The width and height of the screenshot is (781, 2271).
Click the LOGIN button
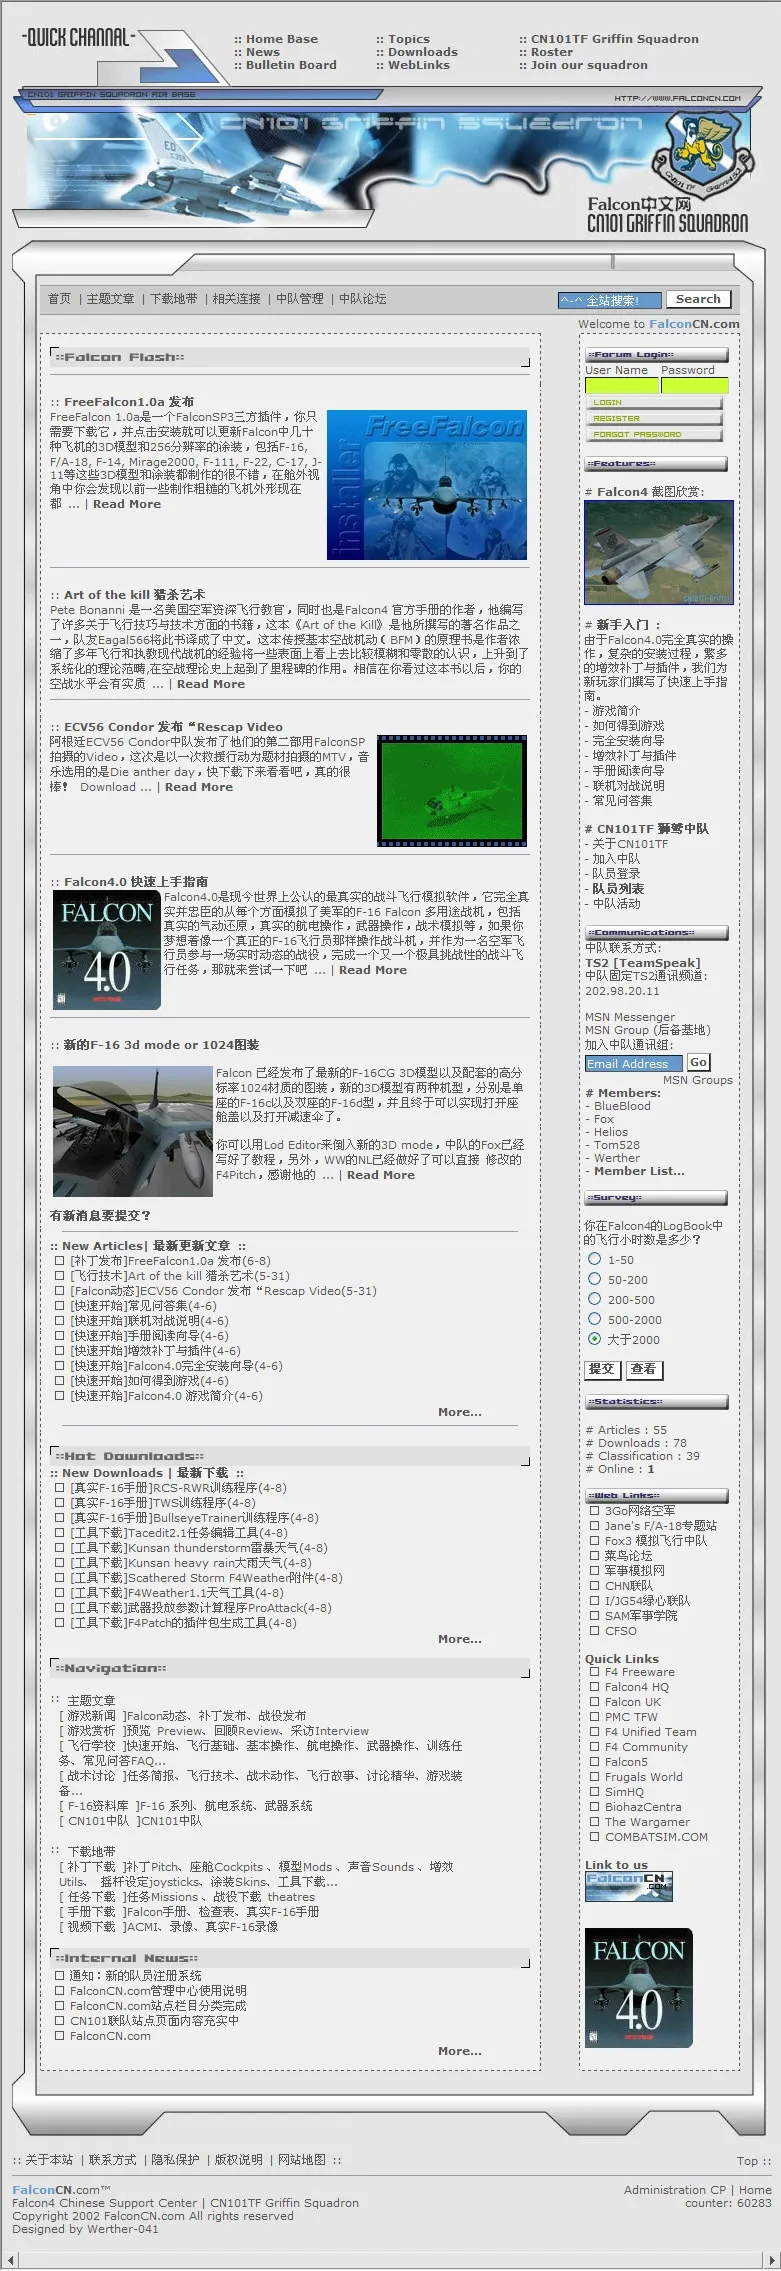[654, 403]
